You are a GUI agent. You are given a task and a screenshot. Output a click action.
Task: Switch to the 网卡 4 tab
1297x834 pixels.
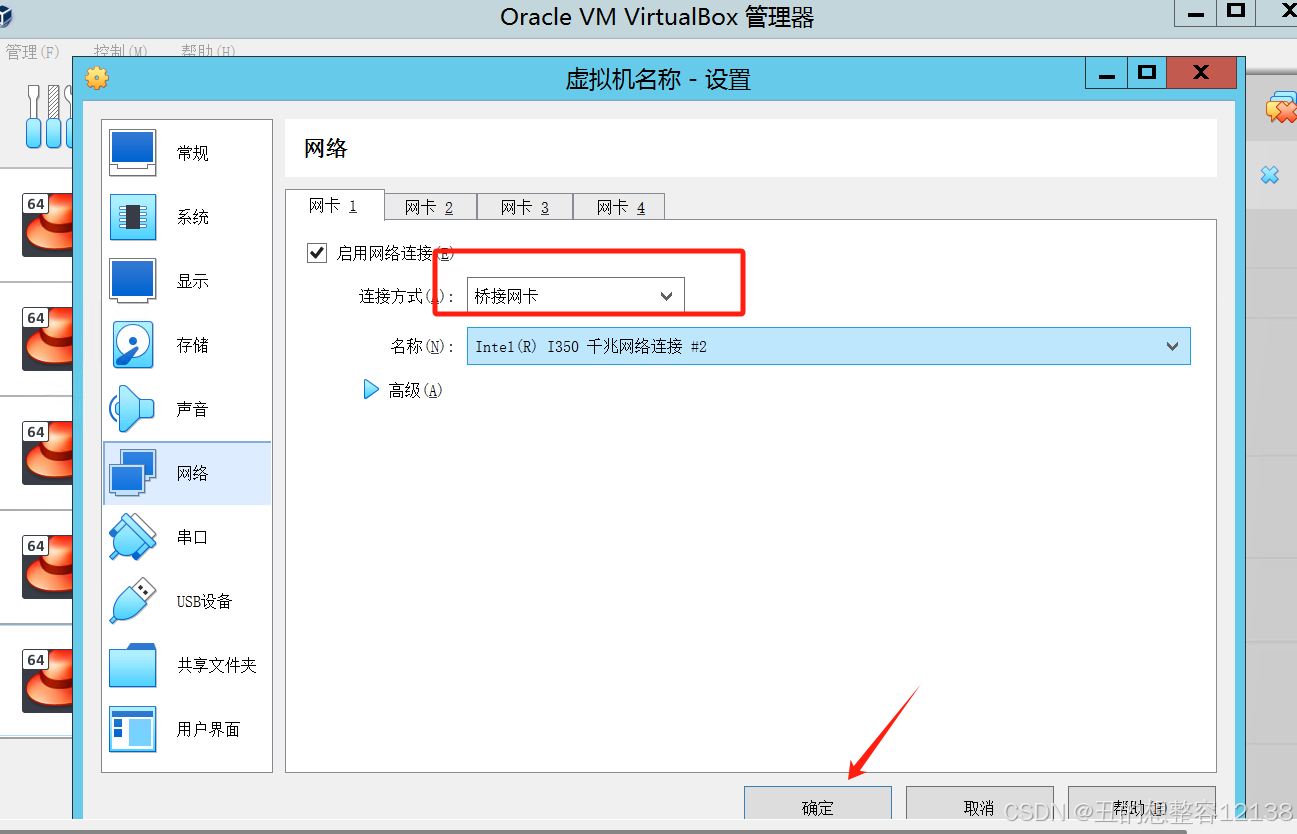coord(620,207)
